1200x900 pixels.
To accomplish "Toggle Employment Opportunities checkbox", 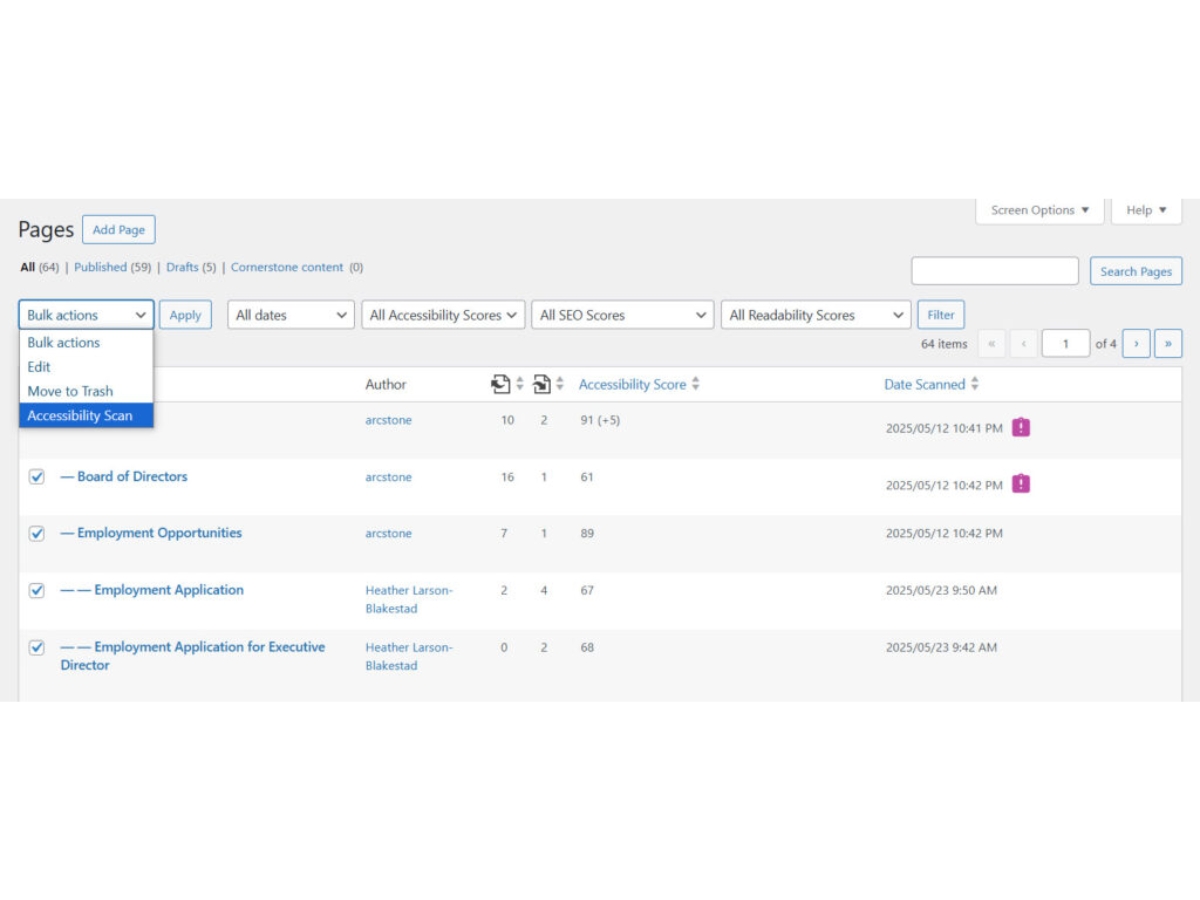I will click(36, 533).
